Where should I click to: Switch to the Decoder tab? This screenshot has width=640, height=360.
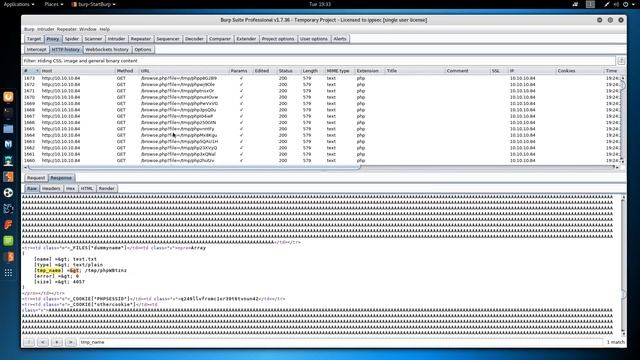tap(194, 39)
